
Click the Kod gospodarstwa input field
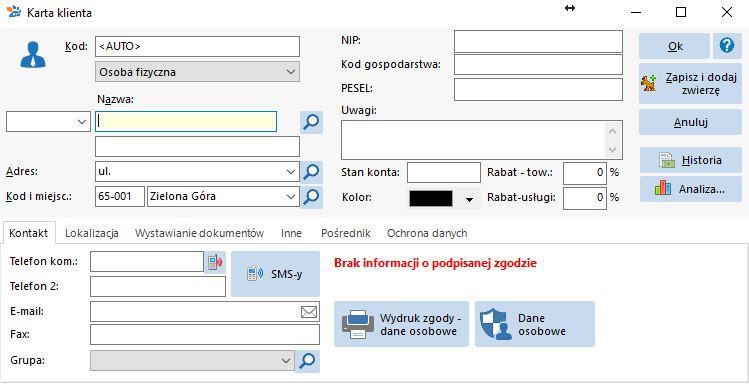pos(538,65)
